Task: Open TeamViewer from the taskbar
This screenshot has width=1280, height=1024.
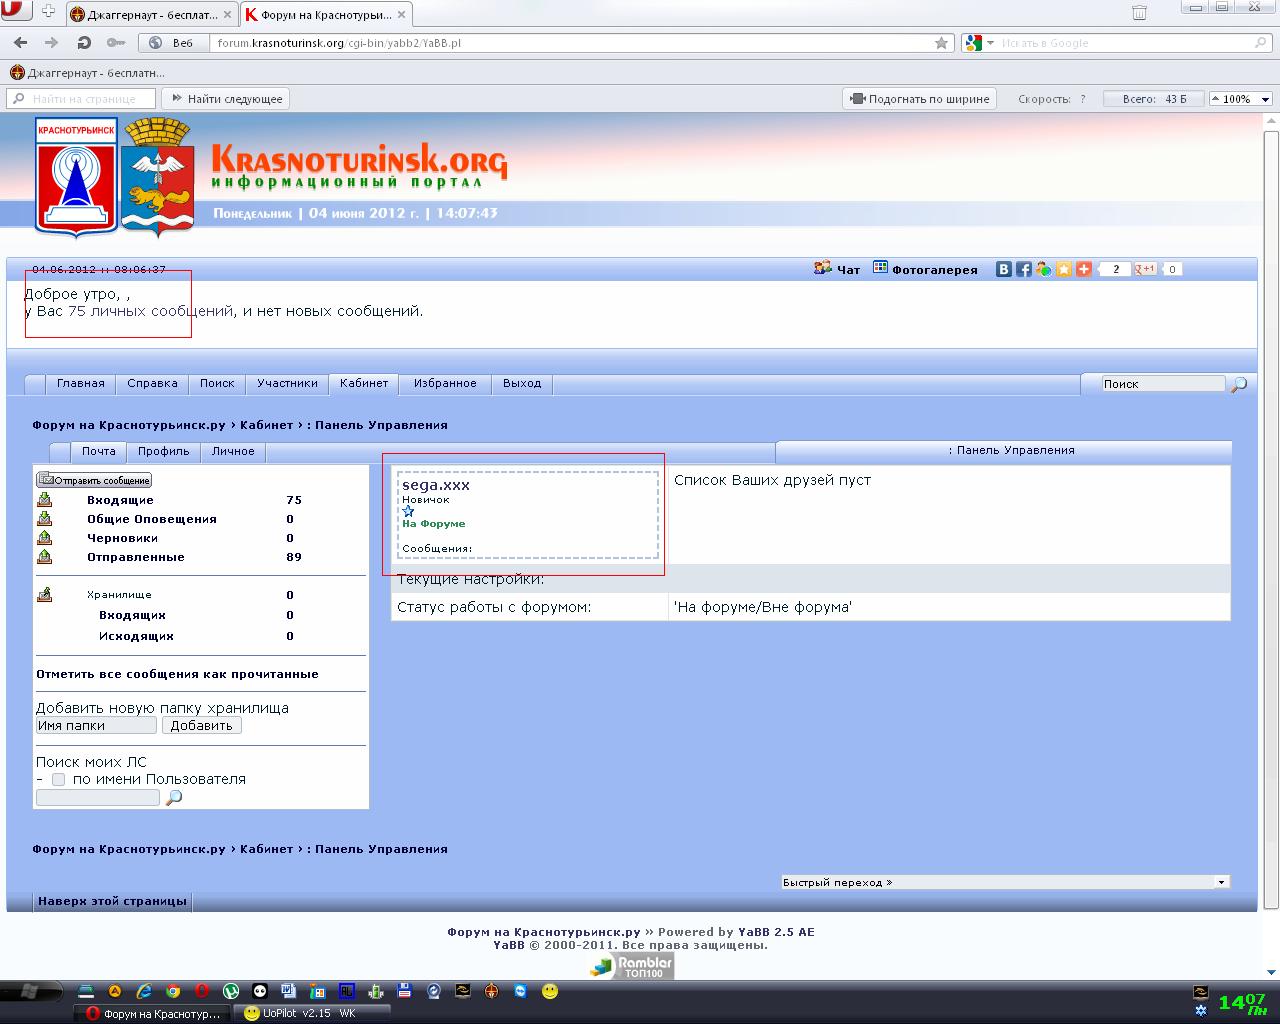Action: tap(520, 991)
